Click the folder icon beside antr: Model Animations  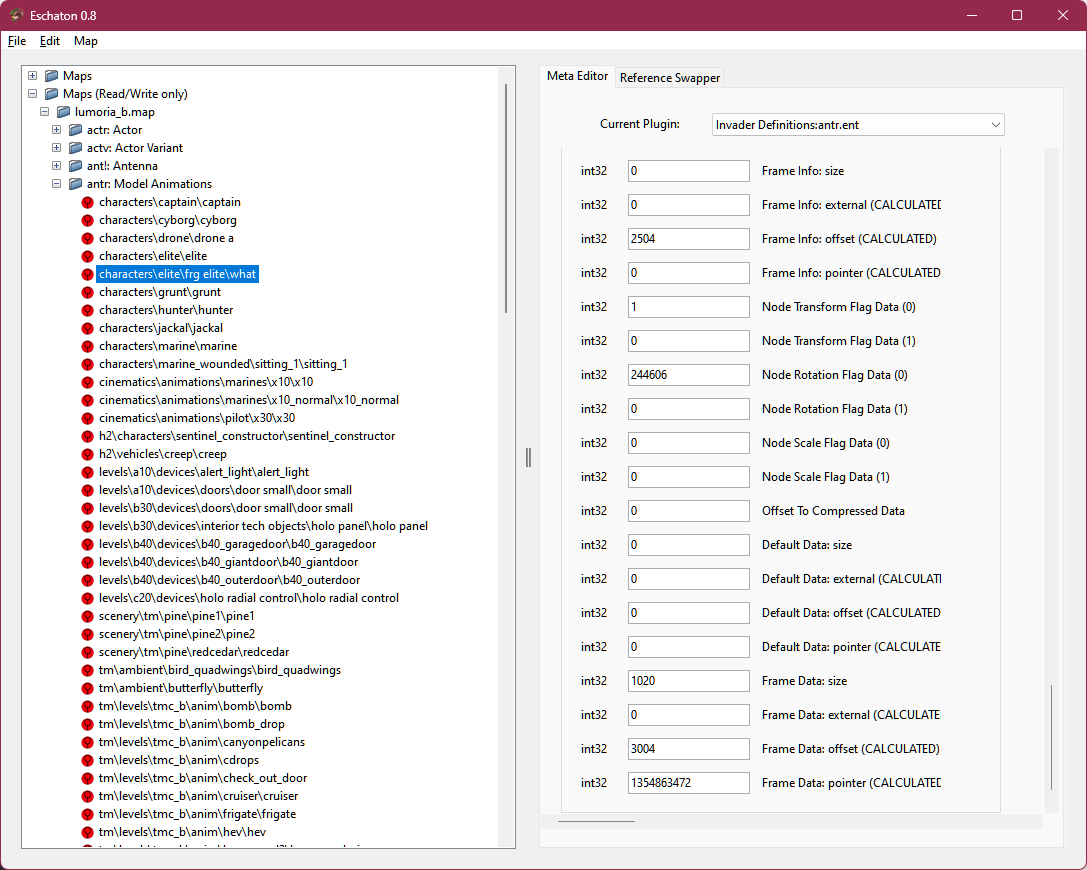[76, 183]
